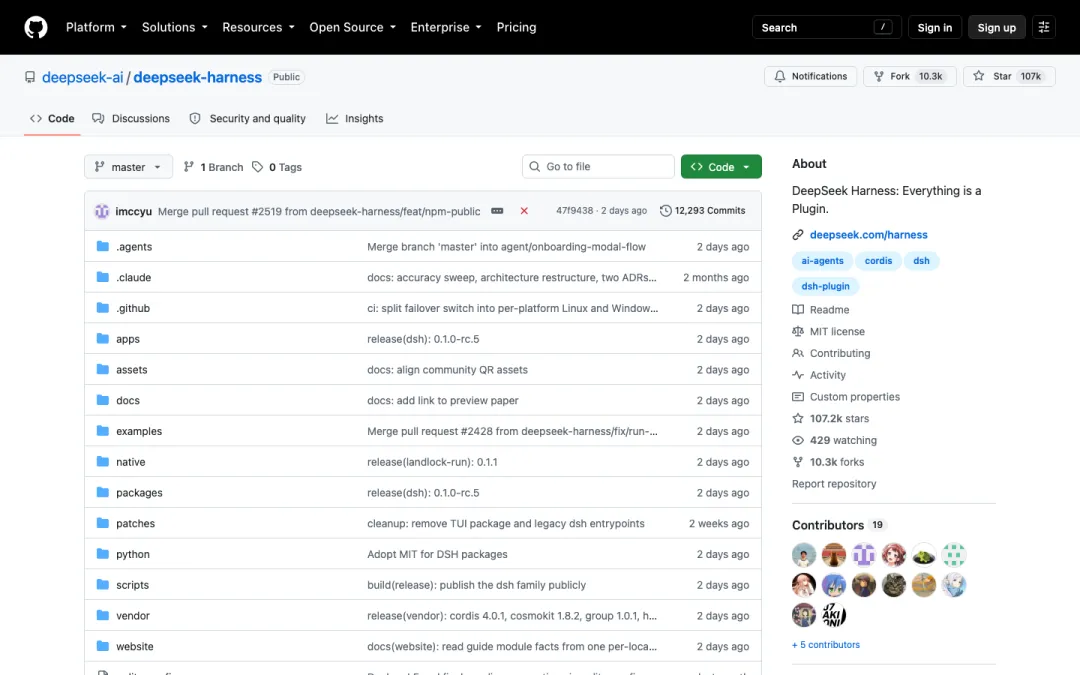
Task: Click the patches folder icon
Action: coord(103,523)
